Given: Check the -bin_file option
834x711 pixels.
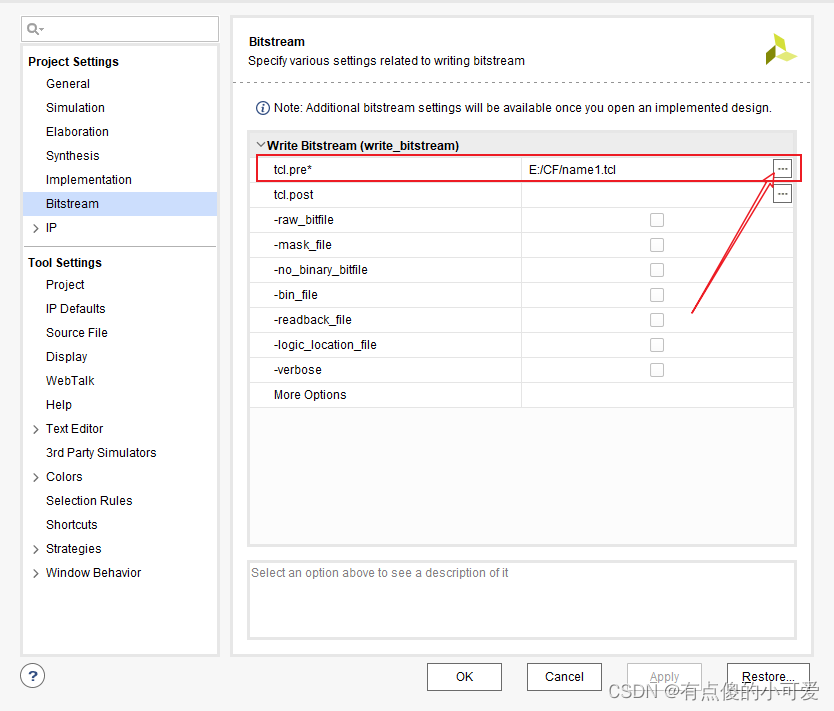Looking at the screenshot, I should [x=657, y=295].
